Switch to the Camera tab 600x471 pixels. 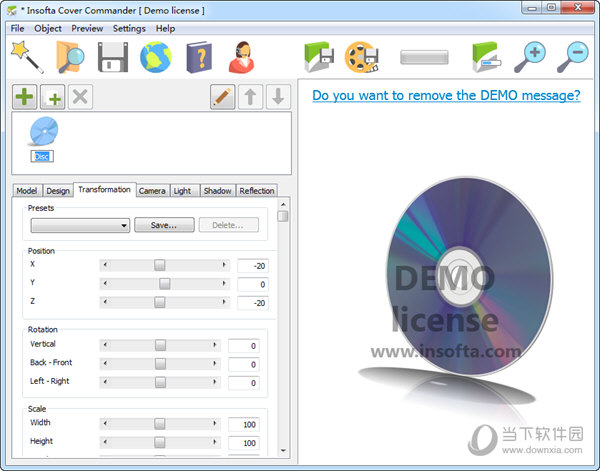click(152, 191)
